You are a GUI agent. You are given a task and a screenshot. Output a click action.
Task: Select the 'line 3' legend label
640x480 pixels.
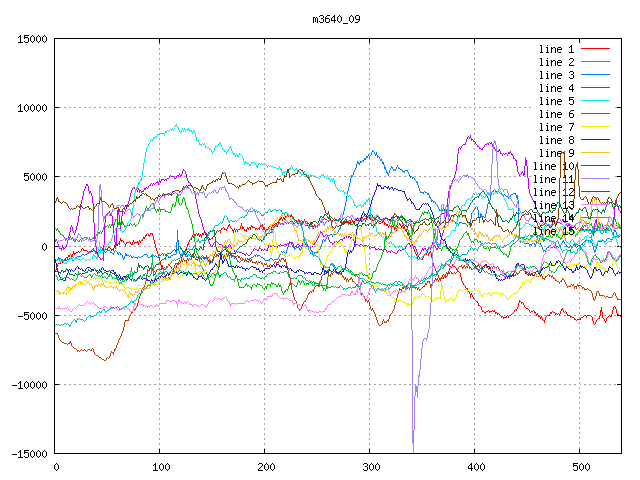click(x=556, y=75)
